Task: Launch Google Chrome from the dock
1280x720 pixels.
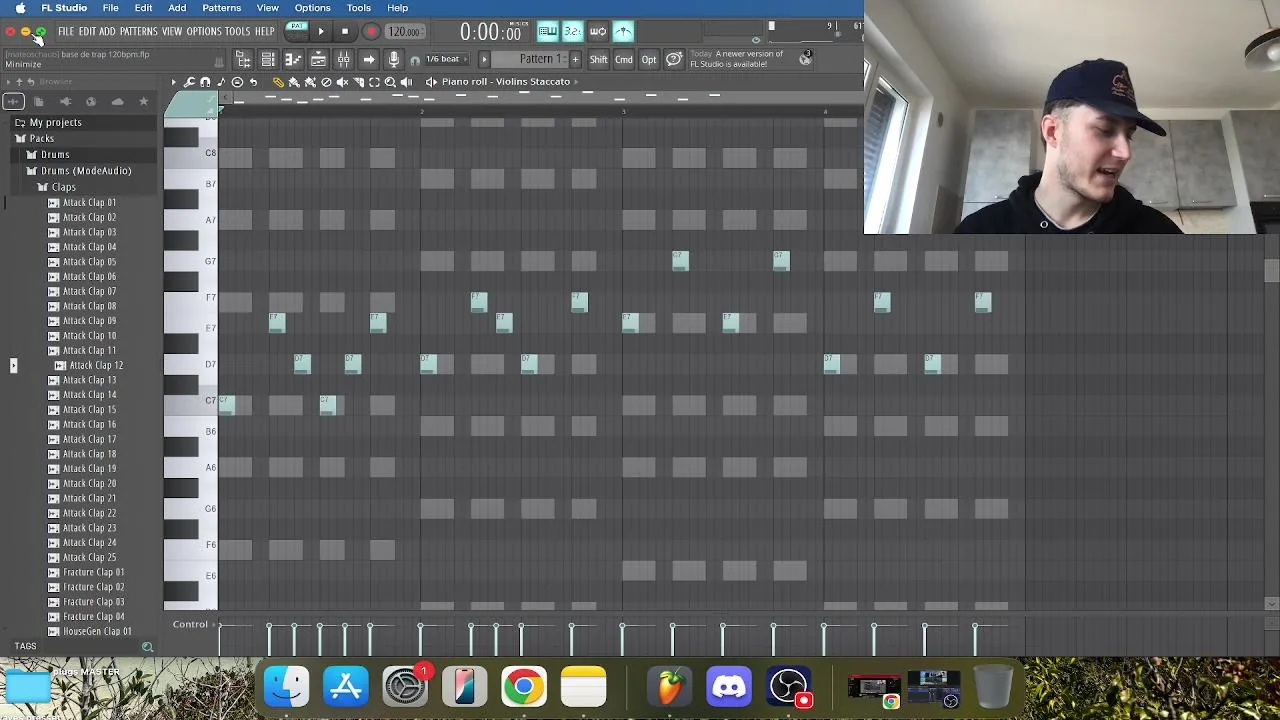Action: pos(524,687)
